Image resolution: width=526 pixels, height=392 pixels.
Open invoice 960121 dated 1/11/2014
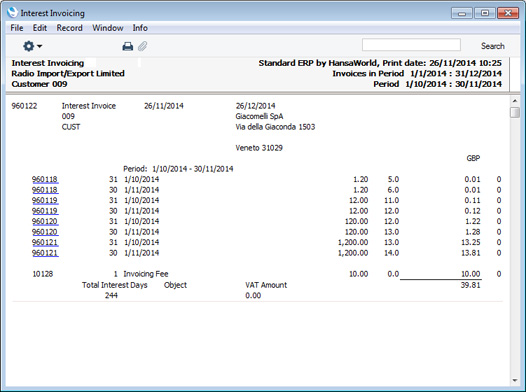[x=45, y=253]
